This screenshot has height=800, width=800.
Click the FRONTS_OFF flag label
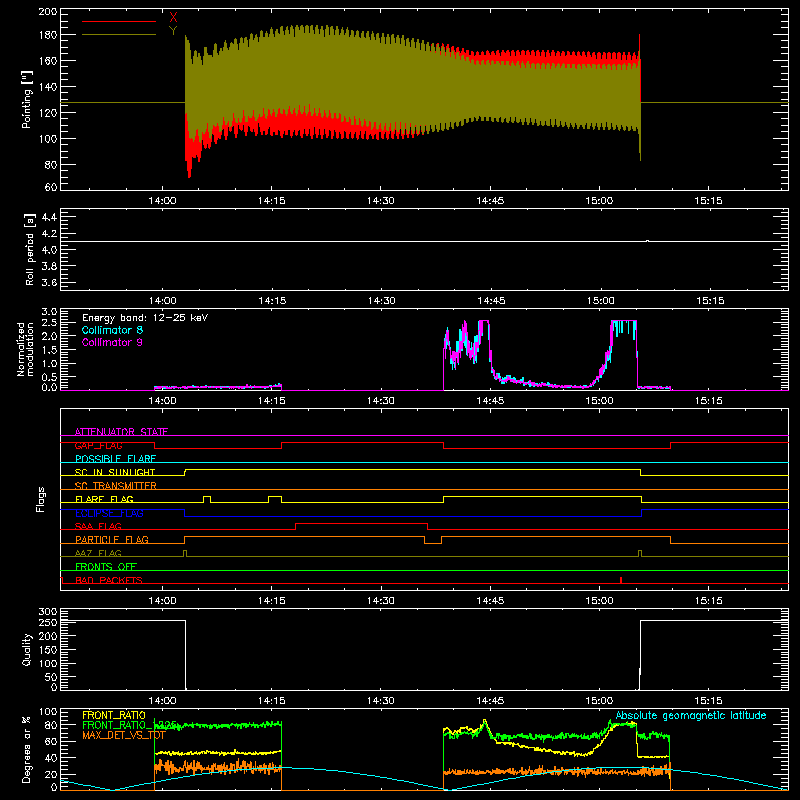pyautogui.click(x=106, y=567)
